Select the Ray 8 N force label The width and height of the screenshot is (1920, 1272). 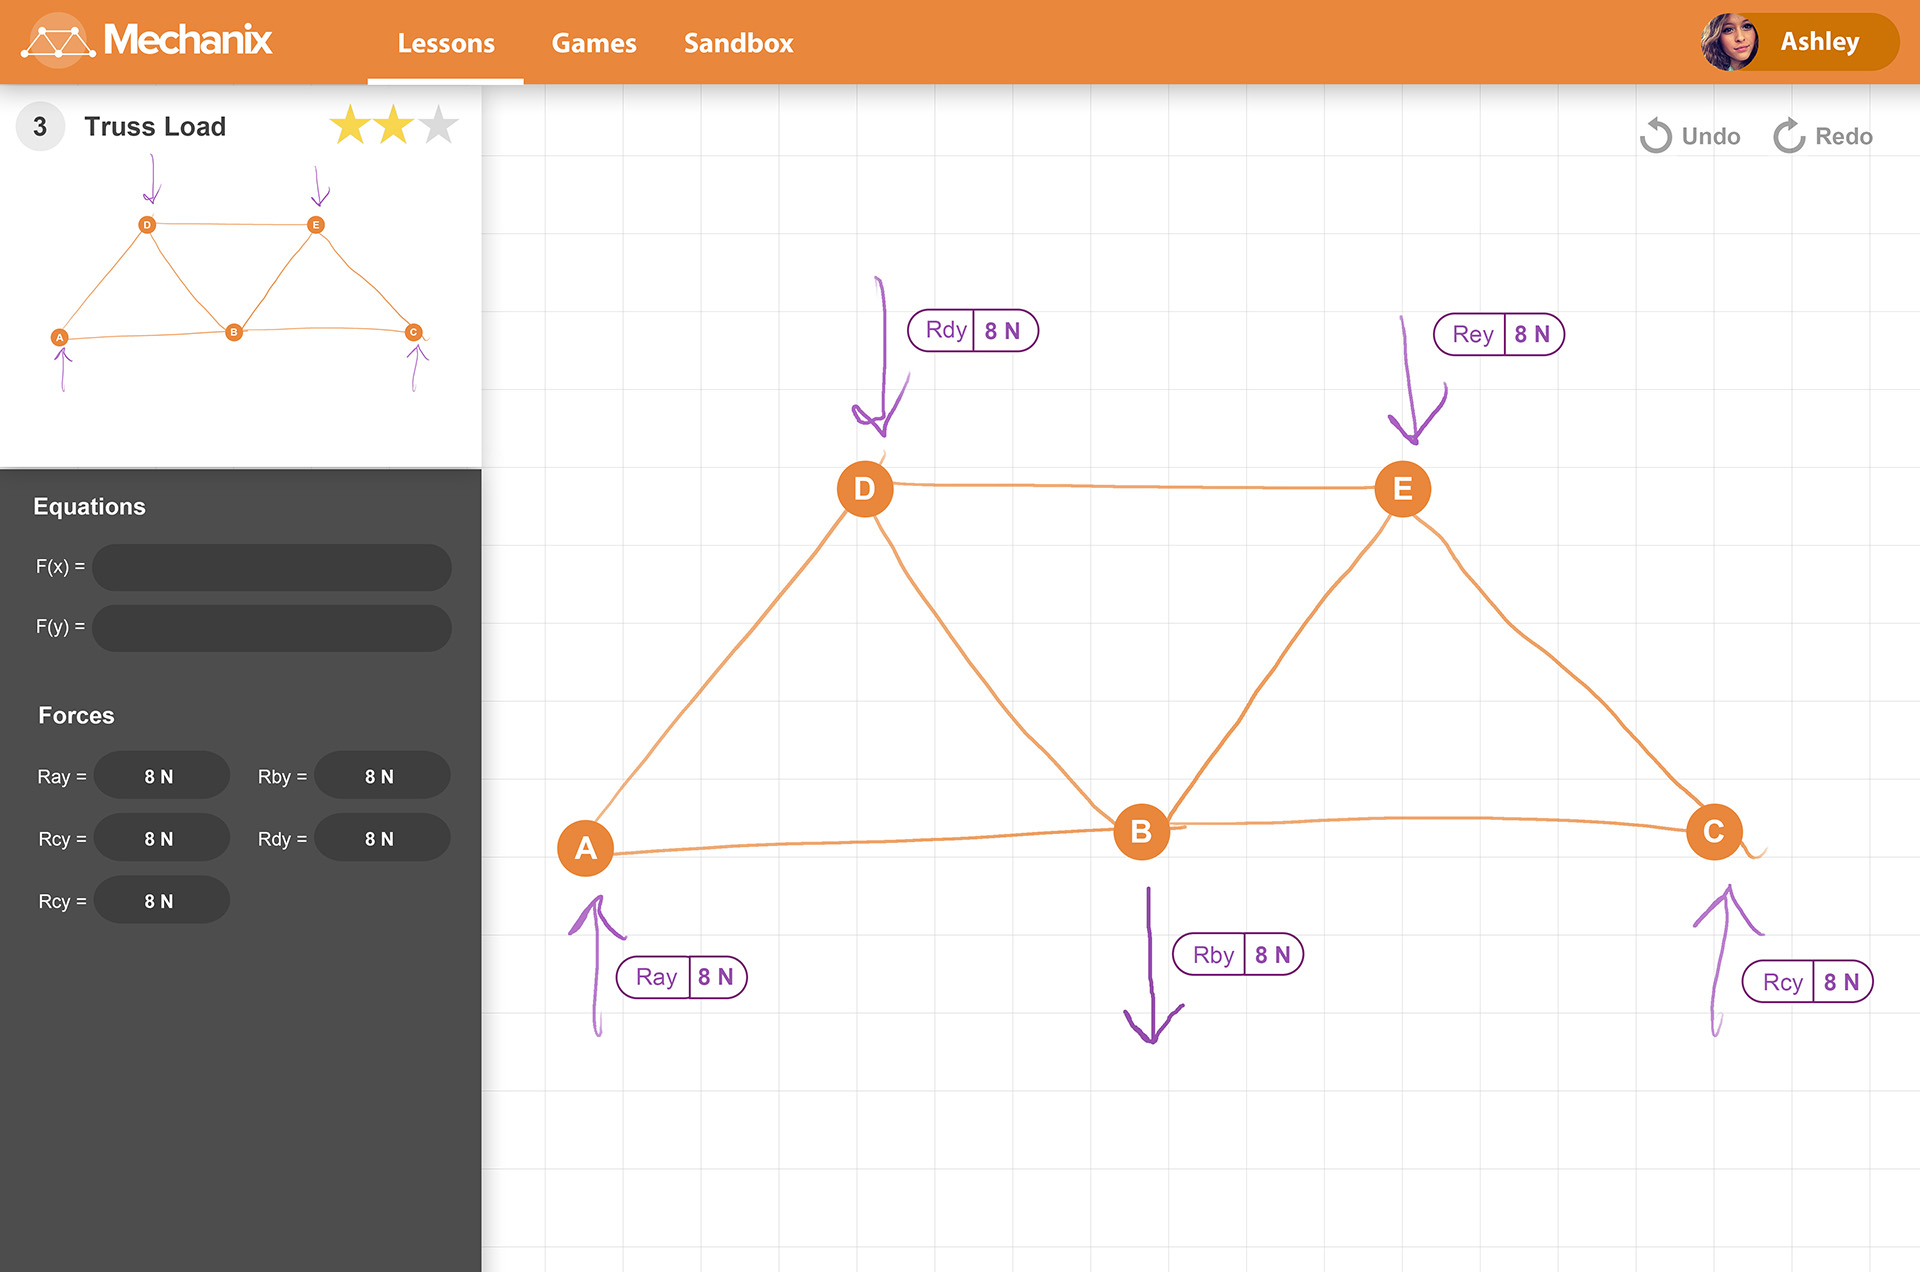tap(682, 977)
